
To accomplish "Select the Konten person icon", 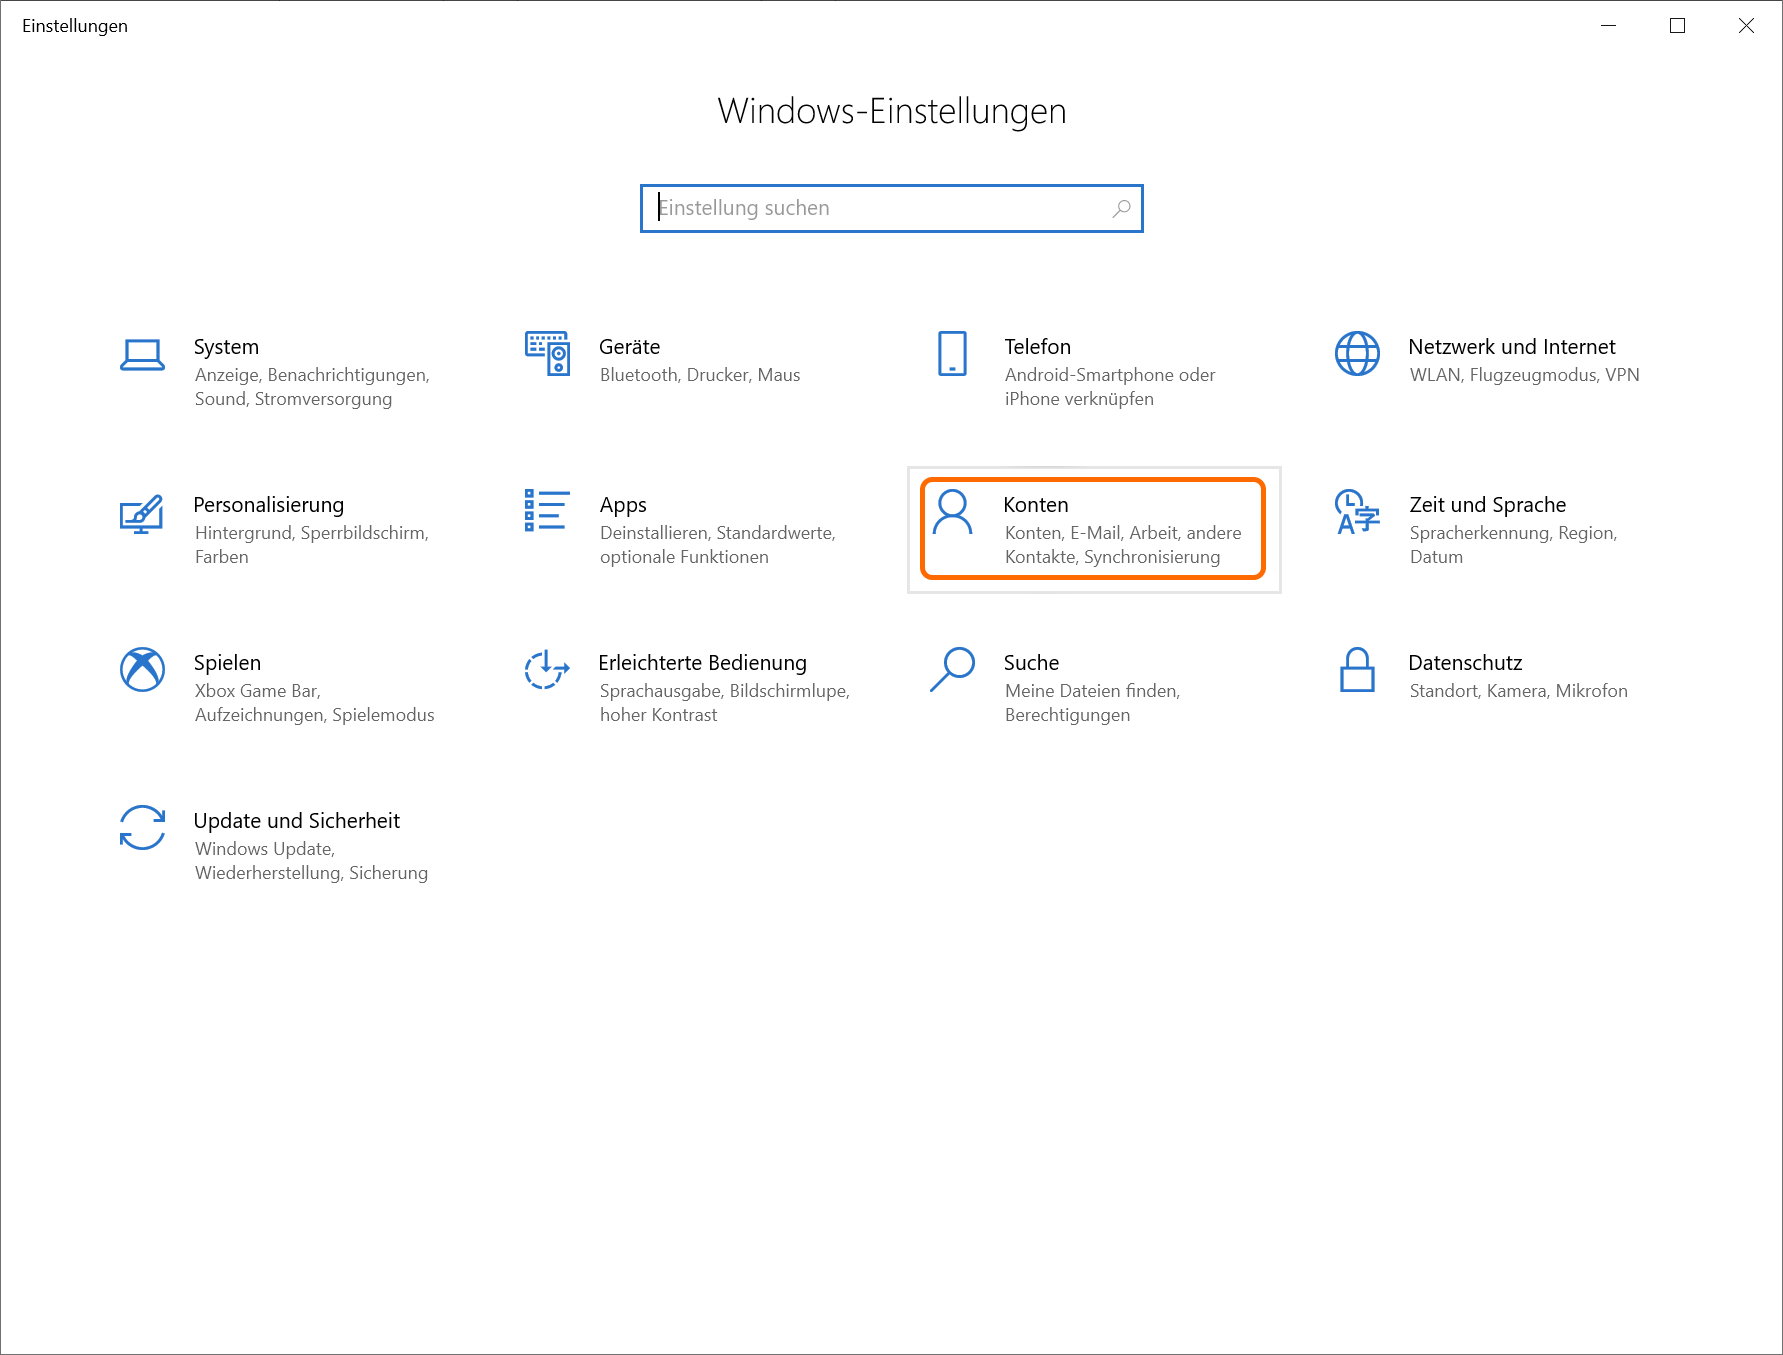I will [952, 512].
